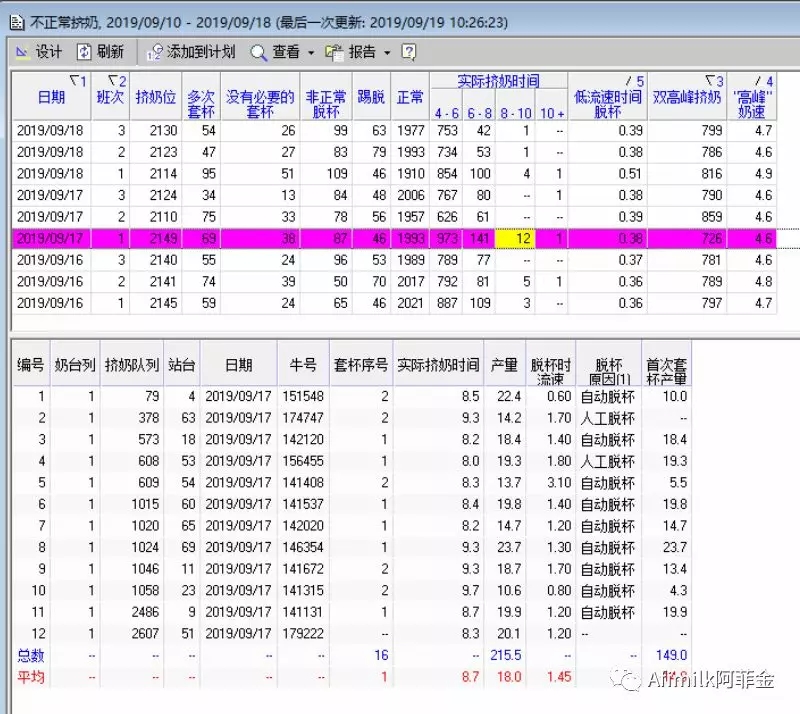The image size is (800, 714).
Task: Select the row with 挤奶位 2130
Action: tap(394, 131)
